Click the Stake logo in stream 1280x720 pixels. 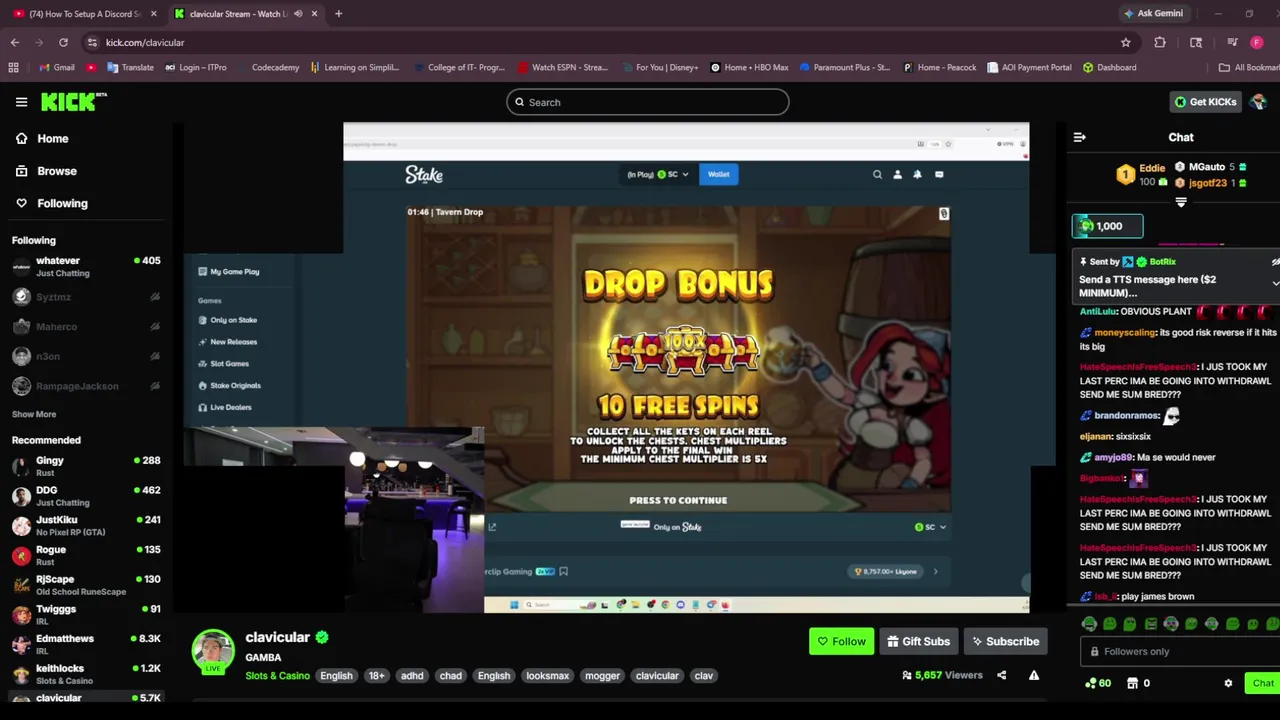coord(424,174)
